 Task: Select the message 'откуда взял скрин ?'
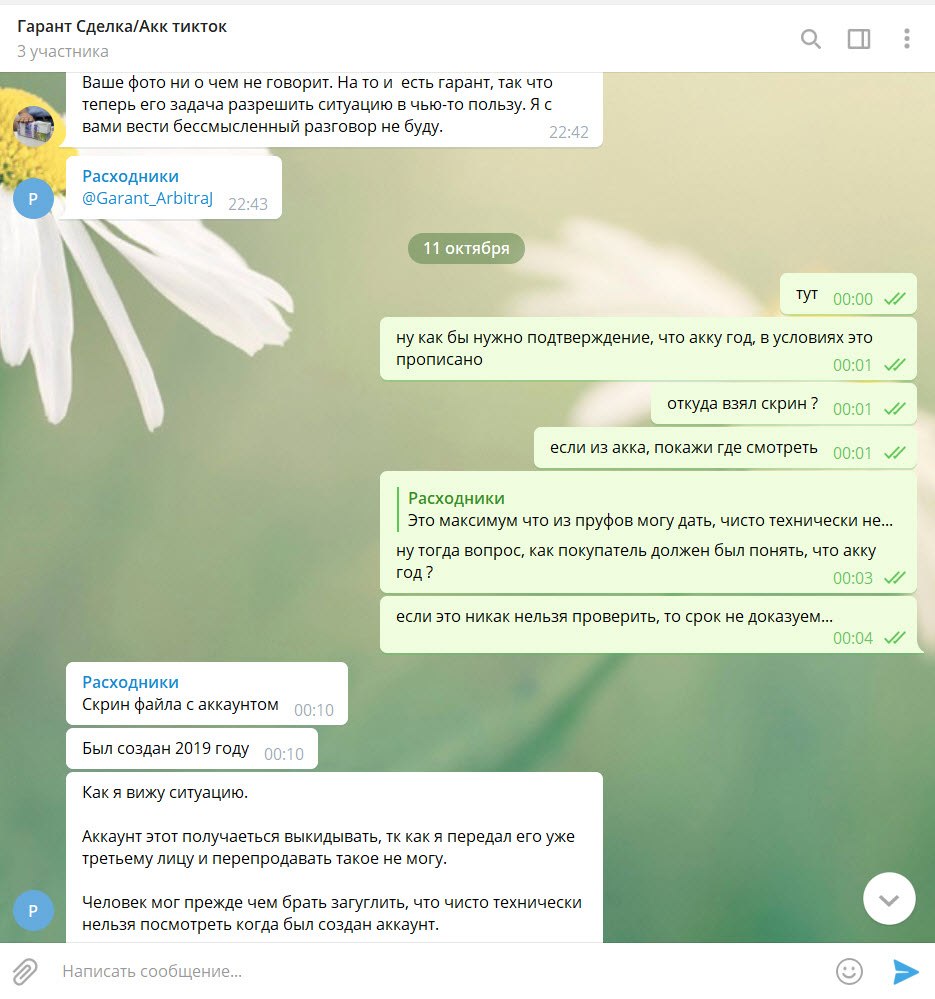[x=783, y=404]
